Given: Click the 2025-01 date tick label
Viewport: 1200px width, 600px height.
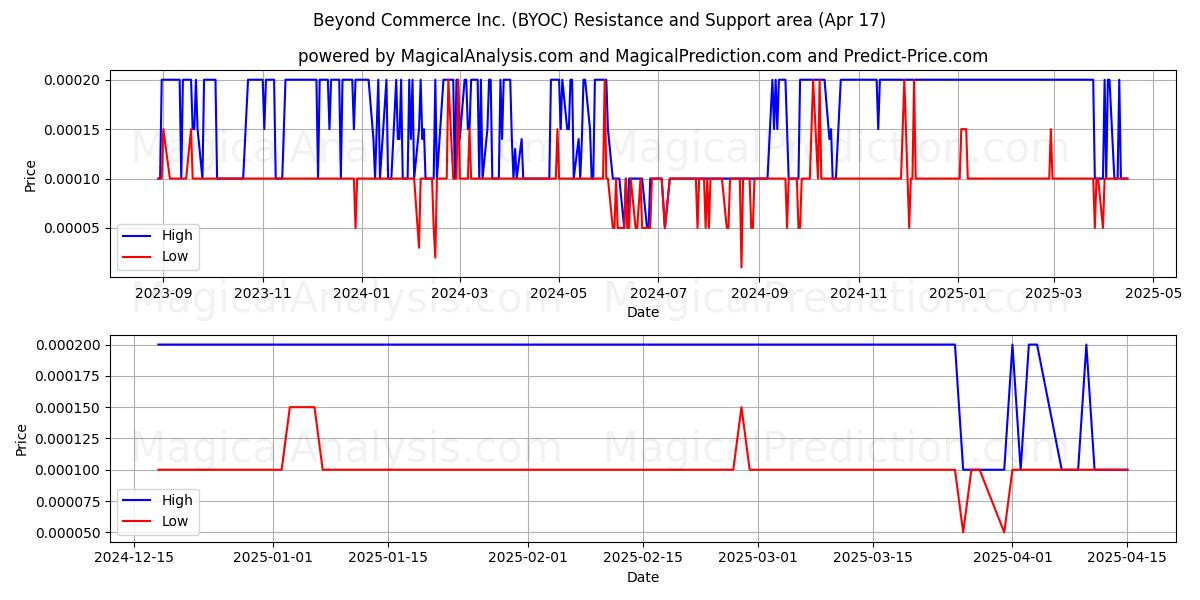Looking at the screenshot, I should tap(958, 293).
